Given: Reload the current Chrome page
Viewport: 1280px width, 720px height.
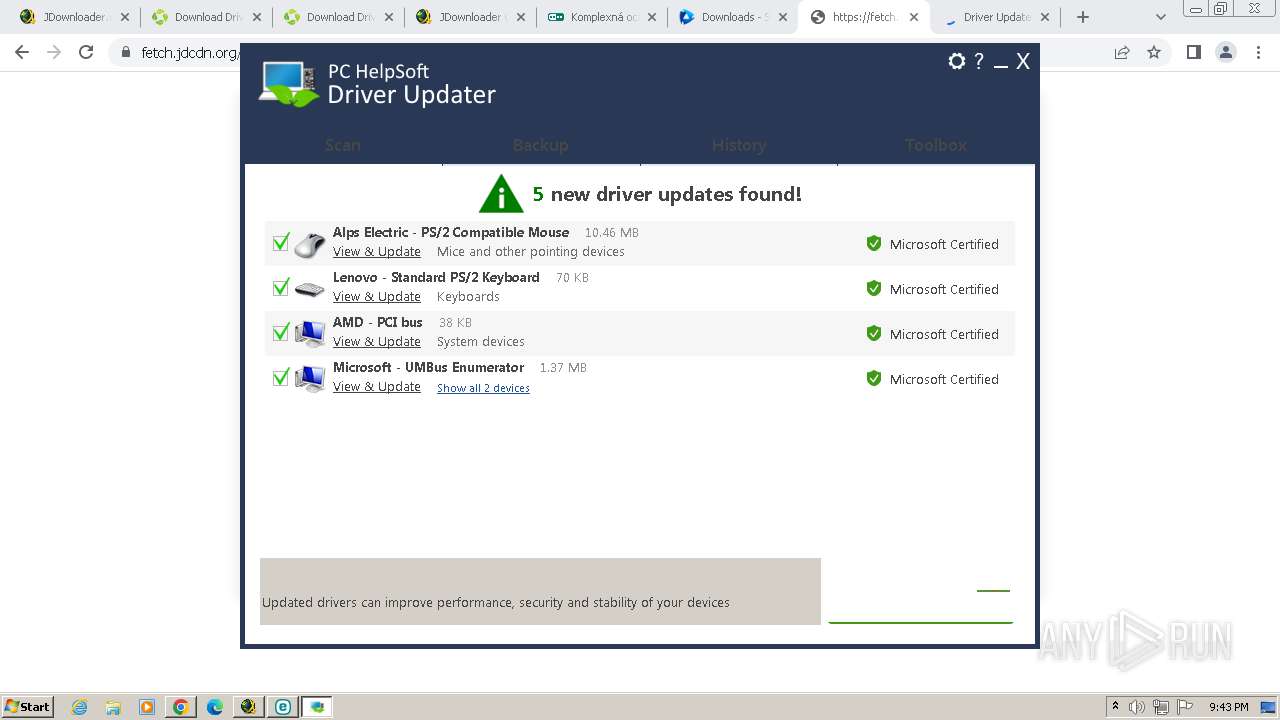Looking at the screenshot, I should [x=86, y=52].
